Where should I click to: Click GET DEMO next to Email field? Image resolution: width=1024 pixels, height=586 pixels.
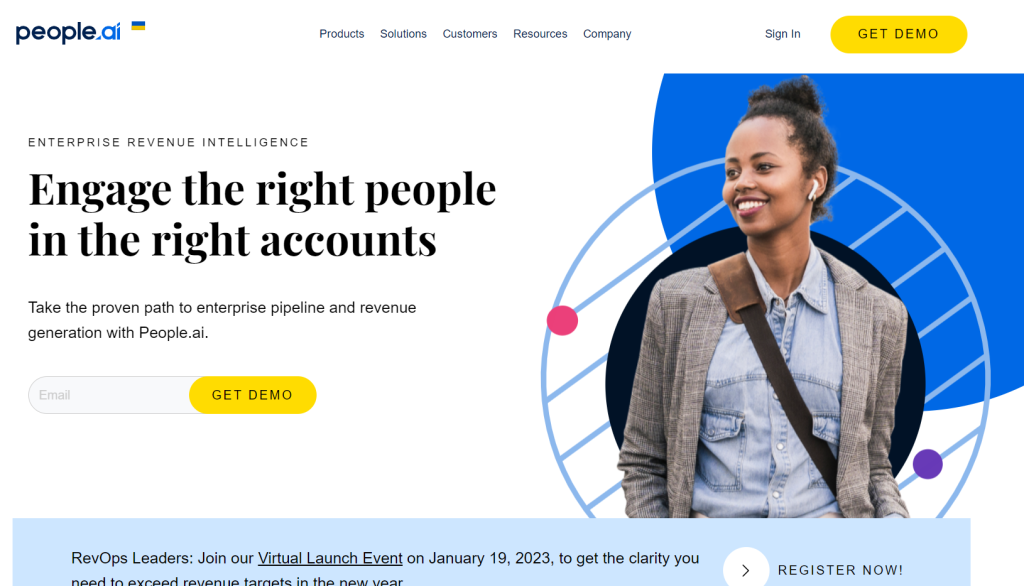coord(253,395)
